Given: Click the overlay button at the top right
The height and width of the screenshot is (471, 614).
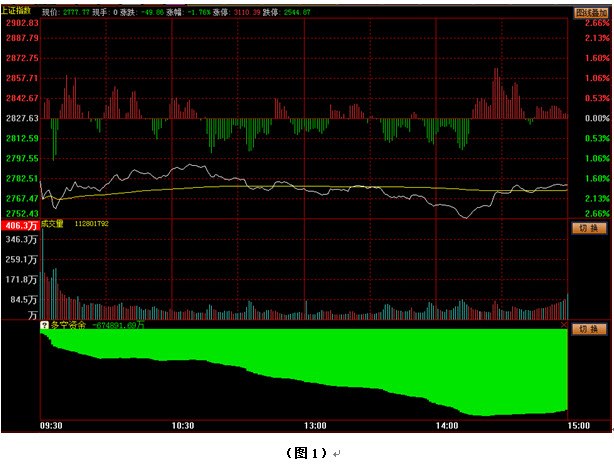Looking at the screenshot, I should click(x=588, y=11).
